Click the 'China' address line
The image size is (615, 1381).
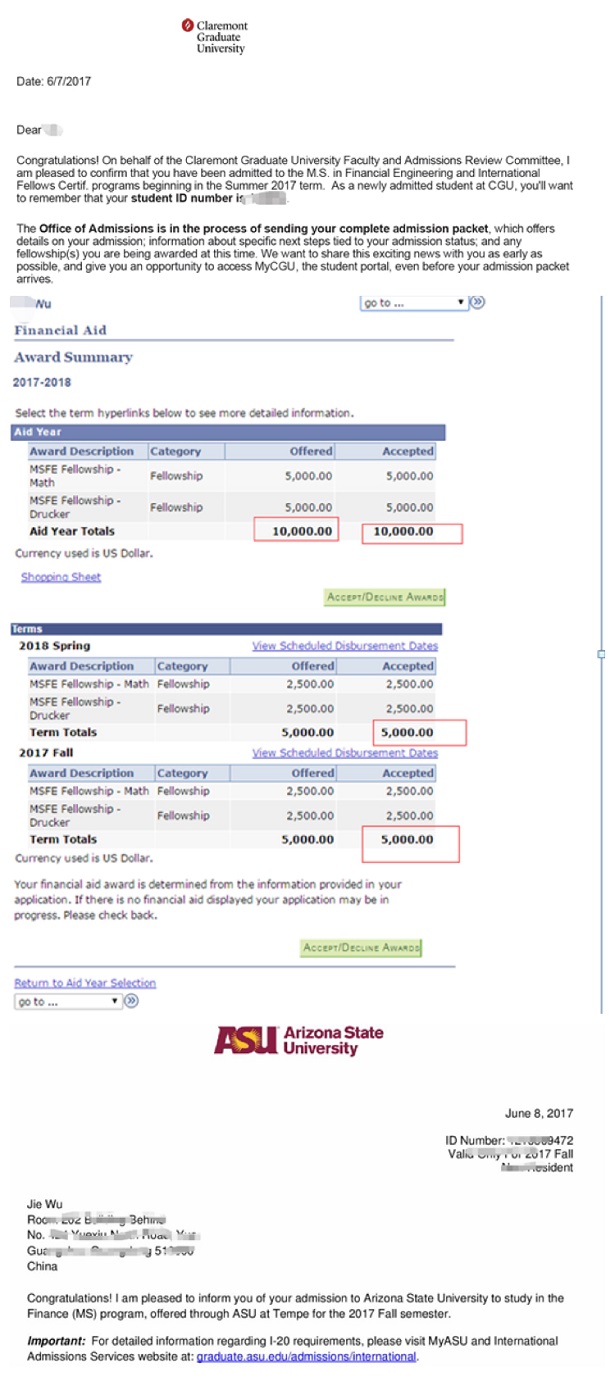(x=43, y=1266)
